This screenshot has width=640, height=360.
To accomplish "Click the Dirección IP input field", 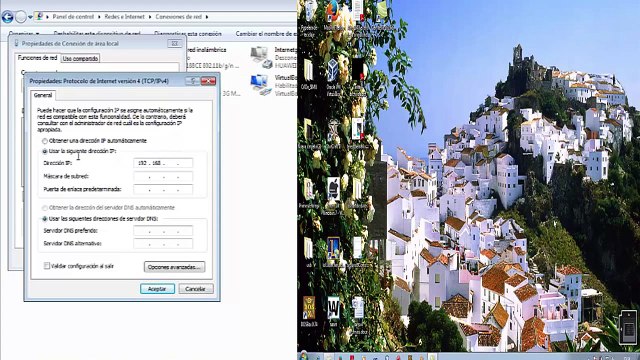I will (x=163, y=163).
